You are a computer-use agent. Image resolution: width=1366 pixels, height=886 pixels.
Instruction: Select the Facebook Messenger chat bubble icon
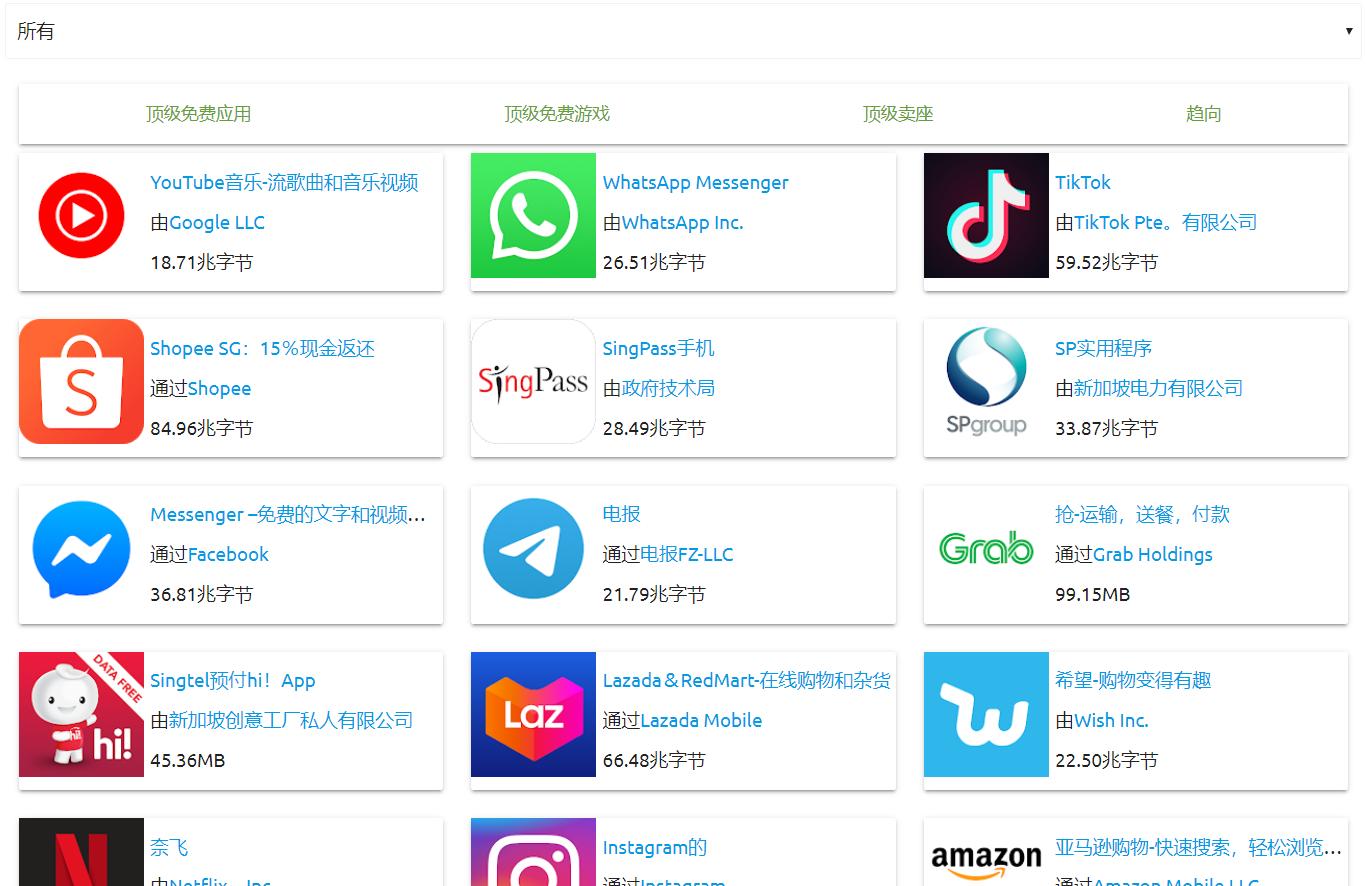[80, 548]
